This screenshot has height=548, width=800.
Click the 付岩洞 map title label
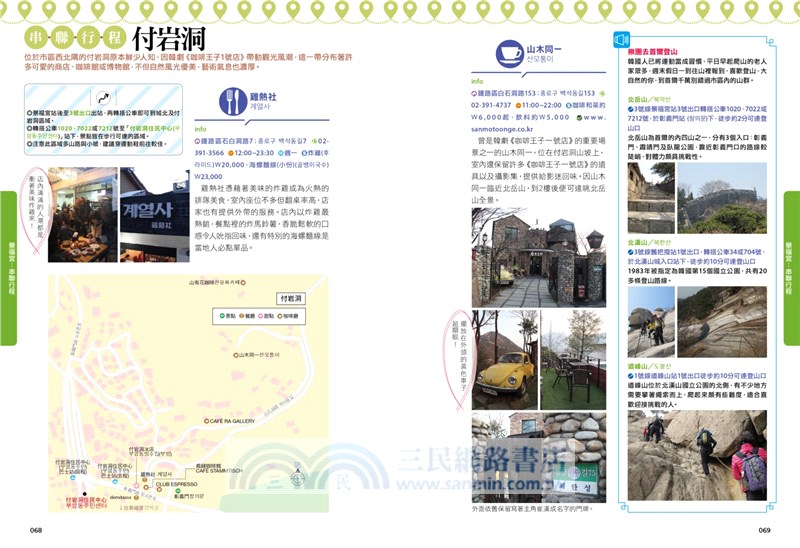click(291, 299)
